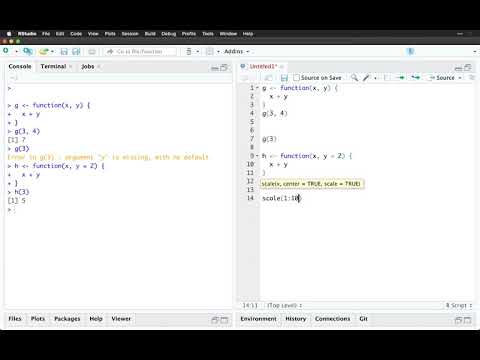480x360 pixels.
Task: Click the compile report notebook icon
Action: pos(387,78)
